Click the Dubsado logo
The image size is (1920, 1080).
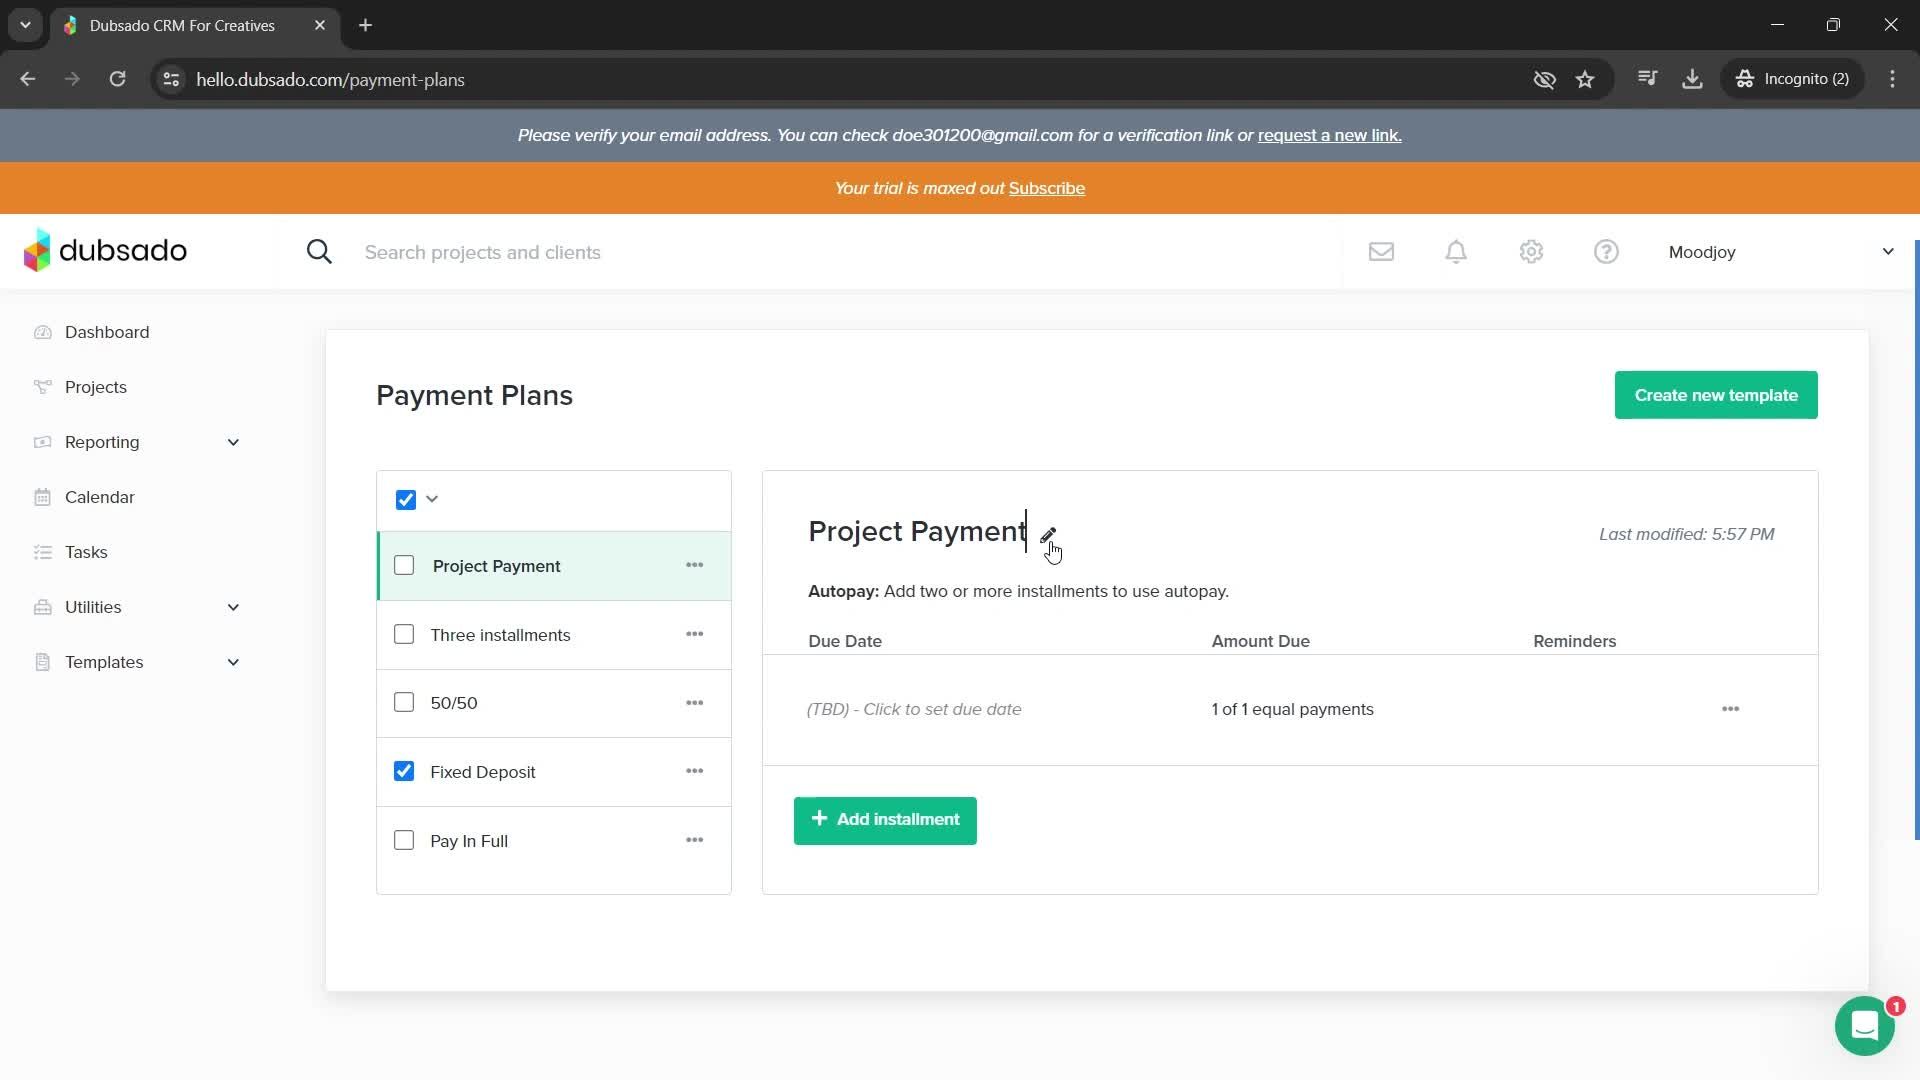click(105, 251)
